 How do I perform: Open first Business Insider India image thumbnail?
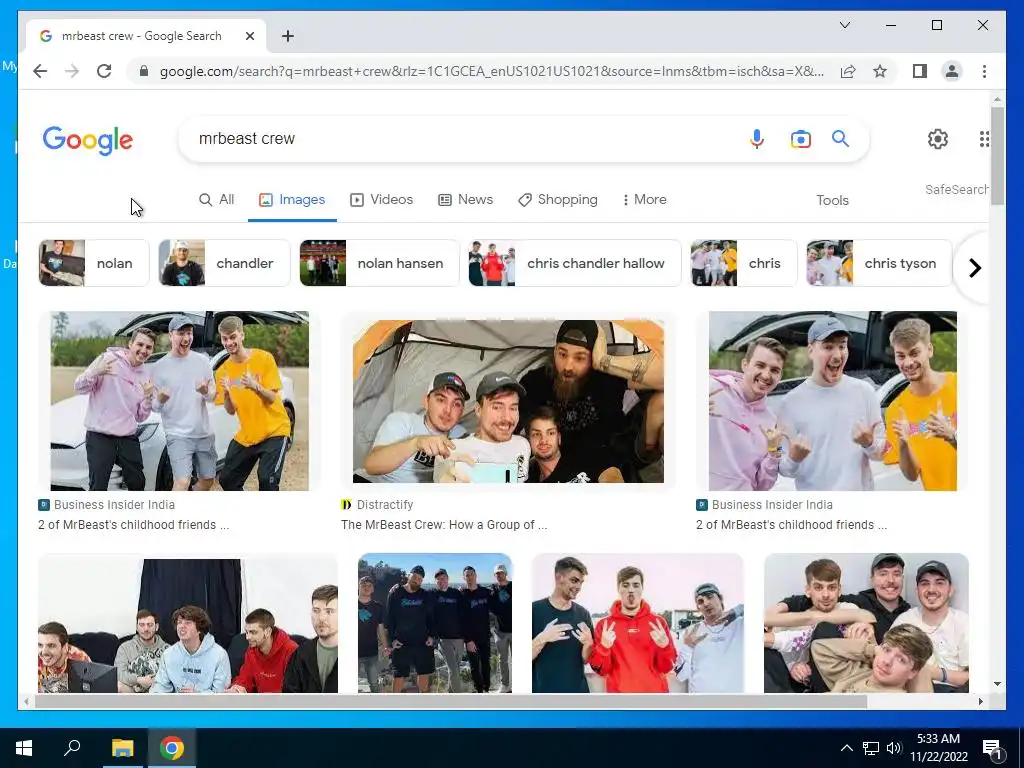point(180,401)
